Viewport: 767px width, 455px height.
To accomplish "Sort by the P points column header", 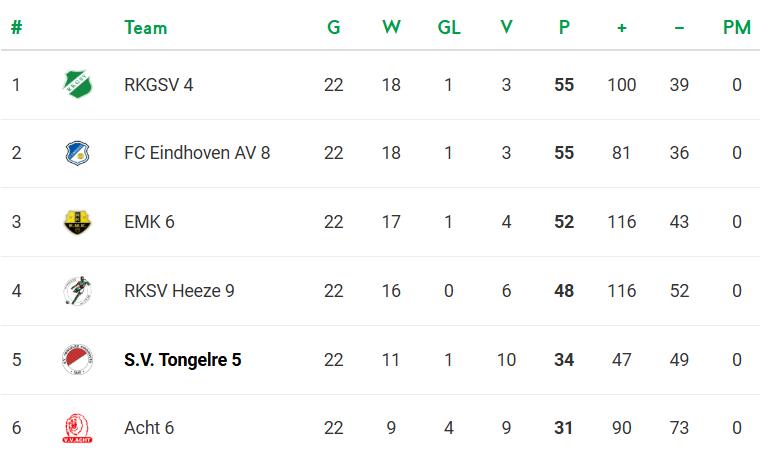I will [x=564, y=28].
